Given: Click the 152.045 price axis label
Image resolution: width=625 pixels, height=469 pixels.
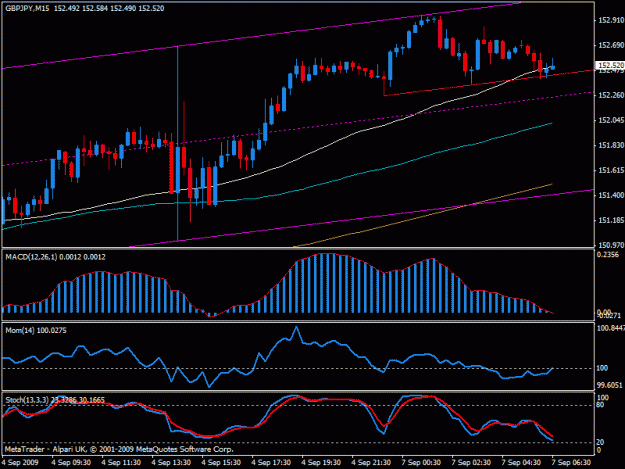Looking at the screenshot, I should pyautogui.click(x=611, y=120).
